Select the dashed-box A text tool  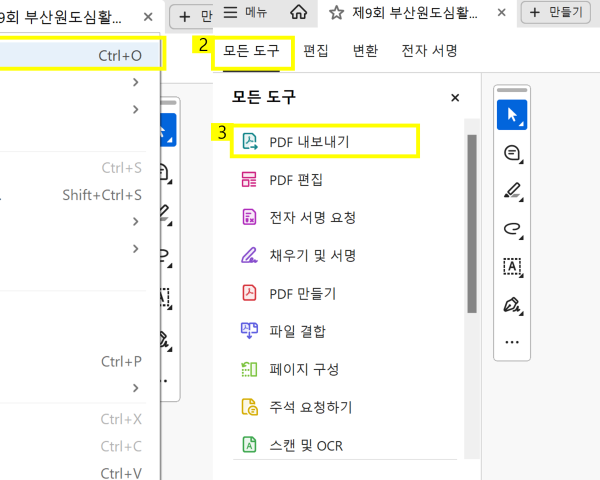[x=512, y=267]
